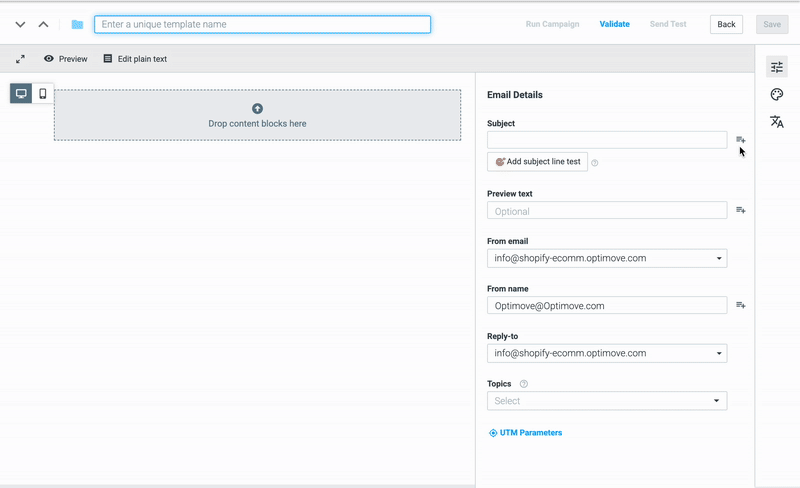Screen dimensions: 800x488
Task: Insert personalization tag into From name
Action: [741, 305]
